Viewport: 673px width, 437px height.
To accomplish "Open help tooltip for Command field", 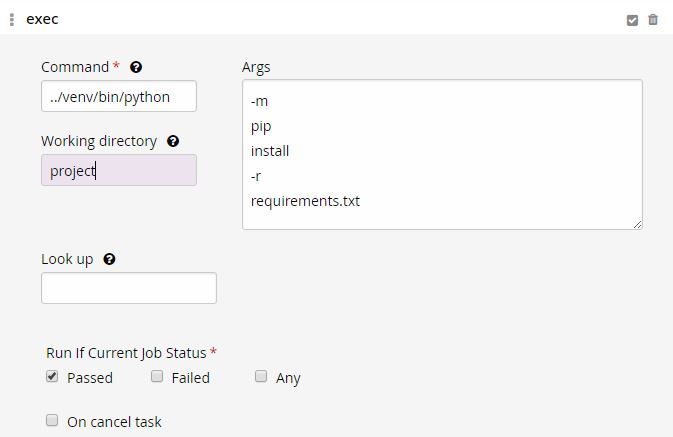I will 136,67.
